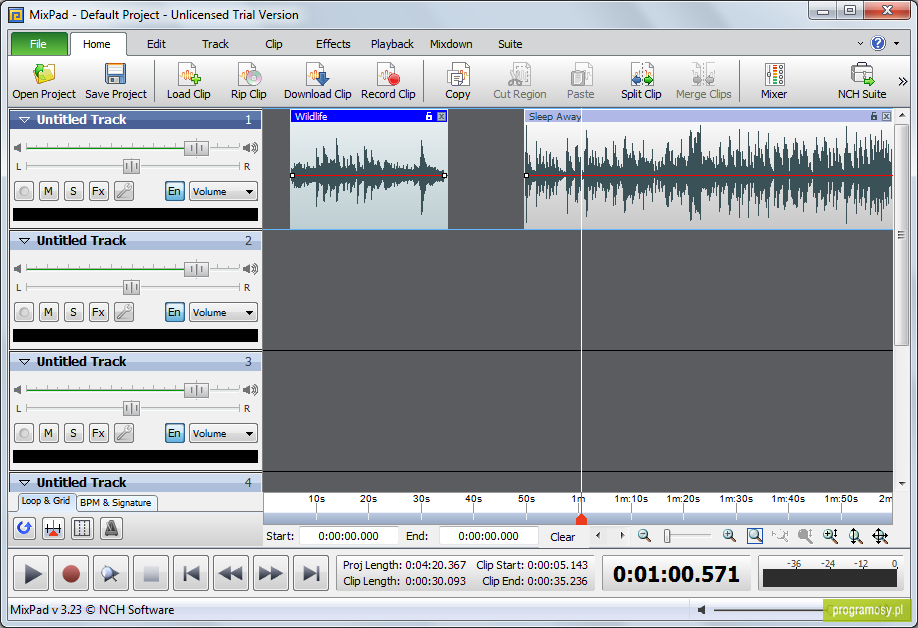Viewport: 918px width, 628px height.
Task: Open Fx effects for track 1
Action: click(98, 191)
